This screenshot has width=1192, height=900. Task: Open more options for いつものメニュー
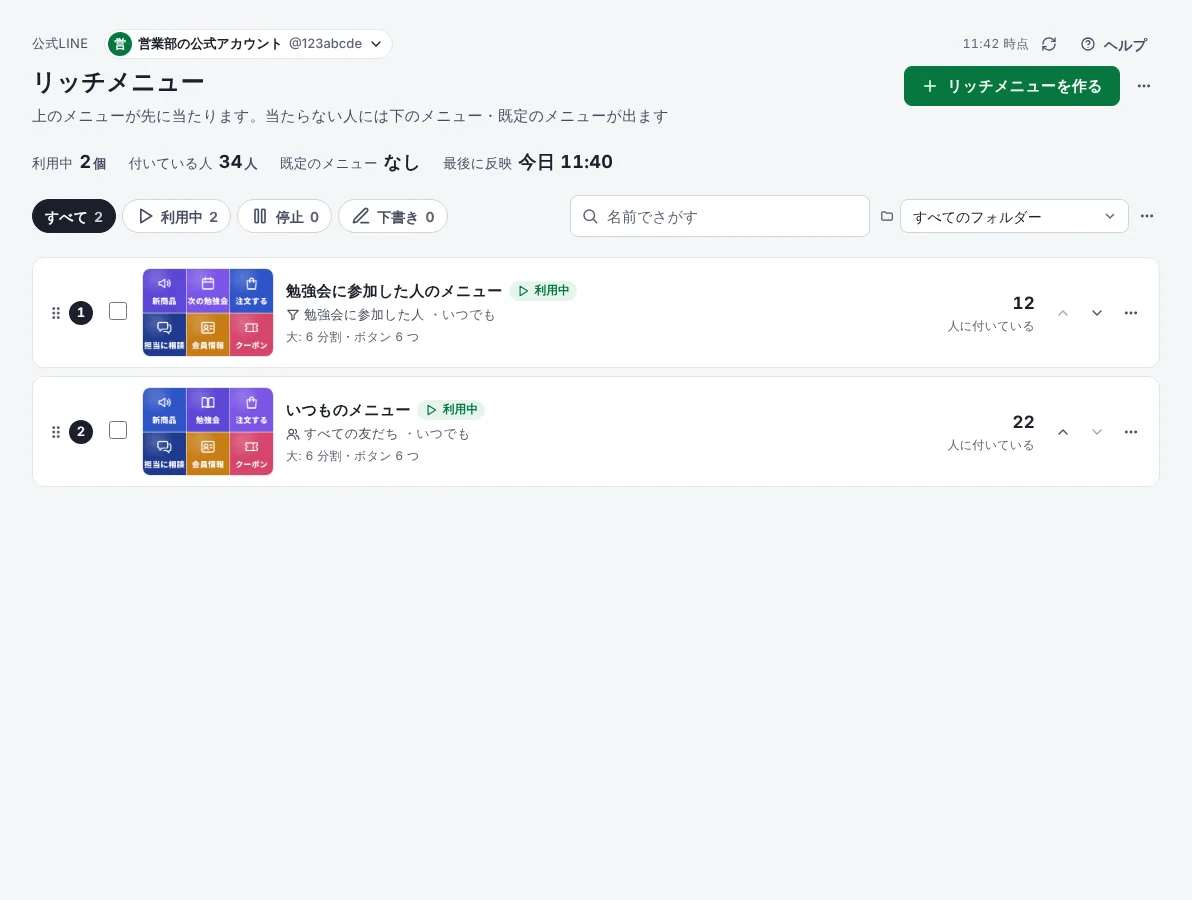tap(1130, 432)
